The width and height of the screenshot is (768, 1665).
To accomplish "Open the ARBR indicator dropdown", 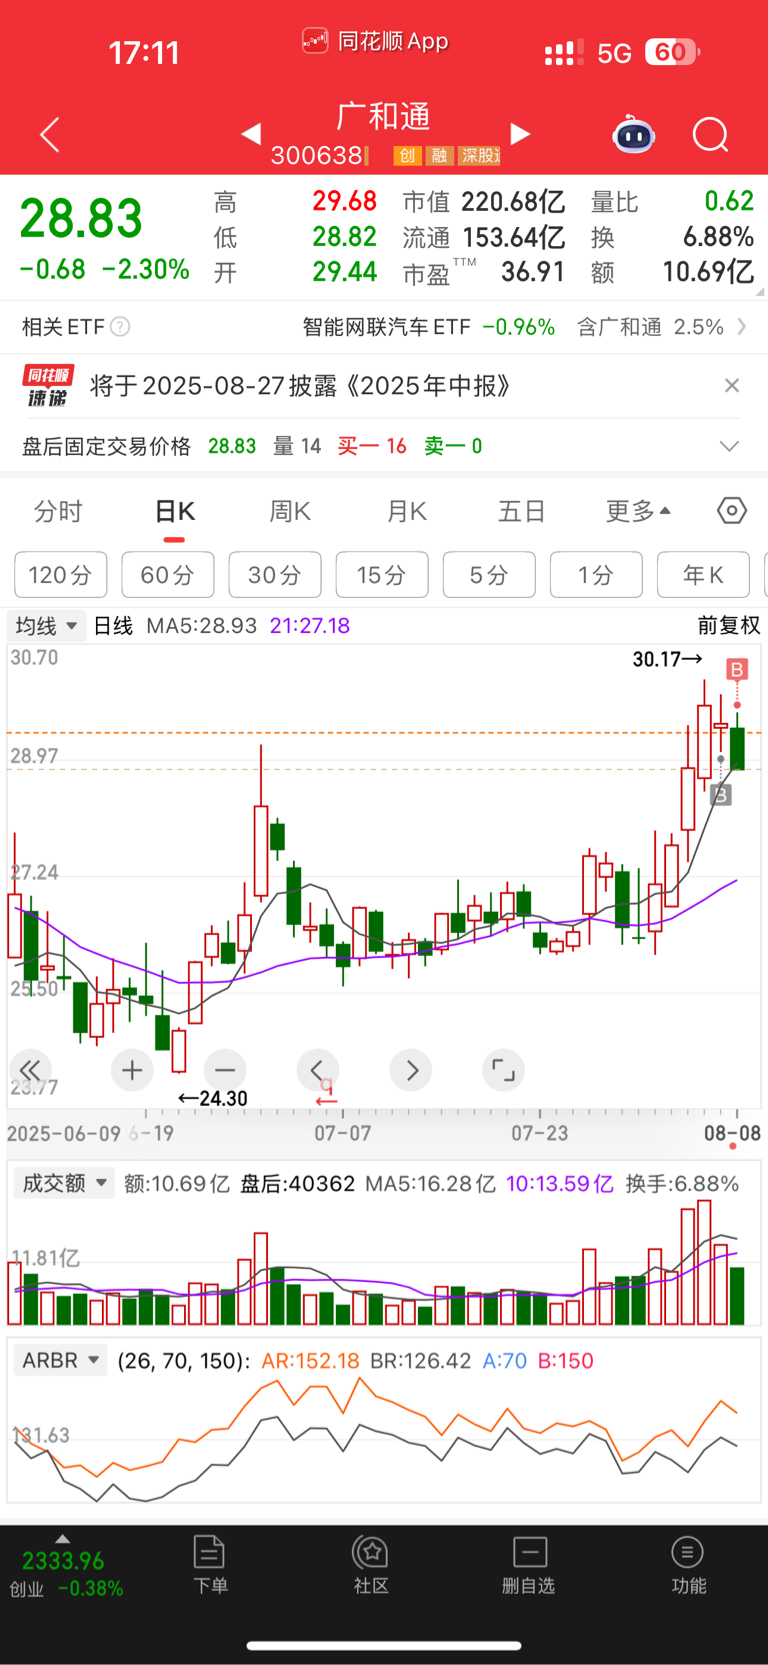I will click(x=60, y=1361).
